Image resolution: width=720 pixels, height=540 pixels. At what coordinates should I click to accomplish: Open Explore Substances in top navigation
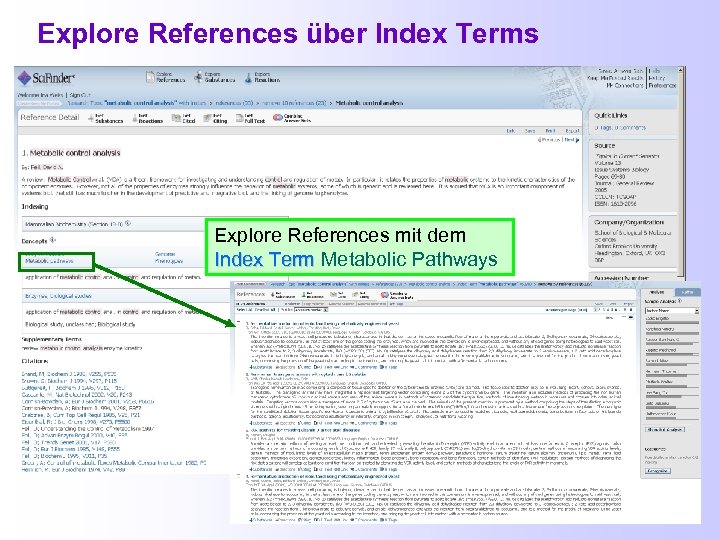(214, 77)
